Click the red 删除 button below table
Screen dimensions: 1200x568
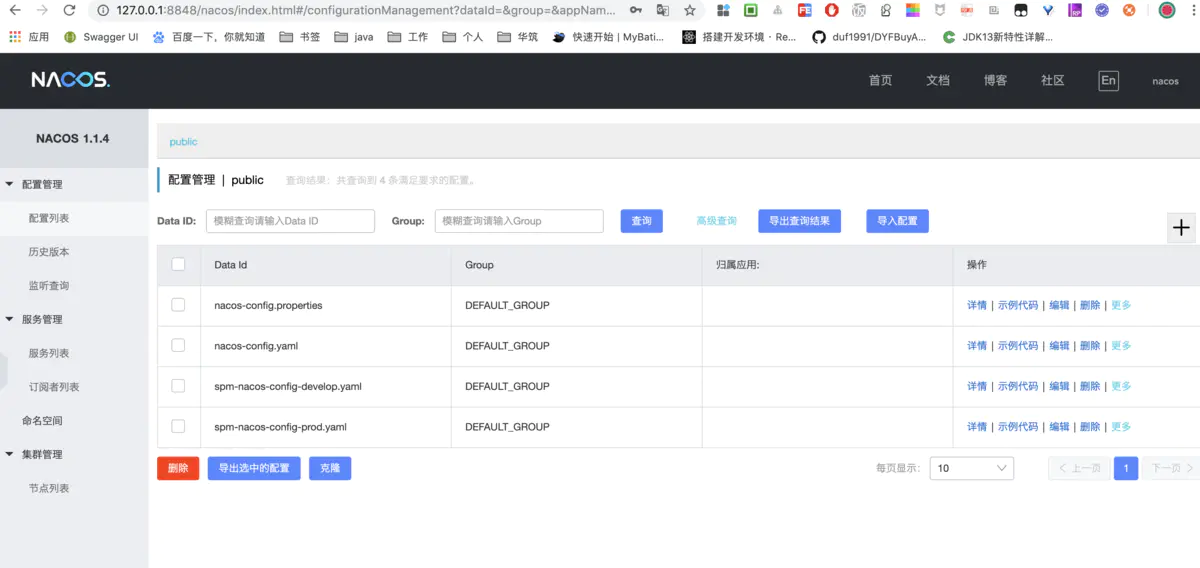pyautogui.click(x=178, y=468)
